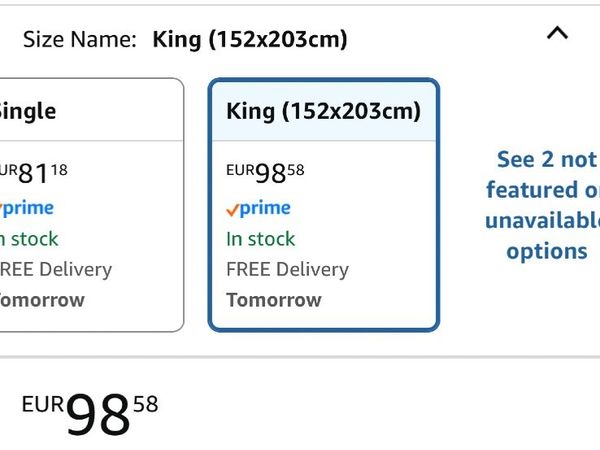Open the 'See 2 not featured or unavailable options' link
Screen dimensions: 600x450
point(543,205)
